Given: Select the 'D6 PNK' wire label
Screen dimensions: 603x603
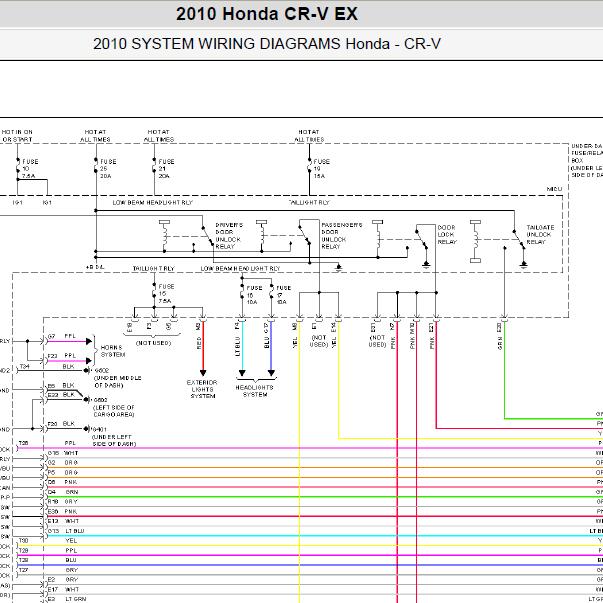Looking at the screenshot, I should coord(62,482).
